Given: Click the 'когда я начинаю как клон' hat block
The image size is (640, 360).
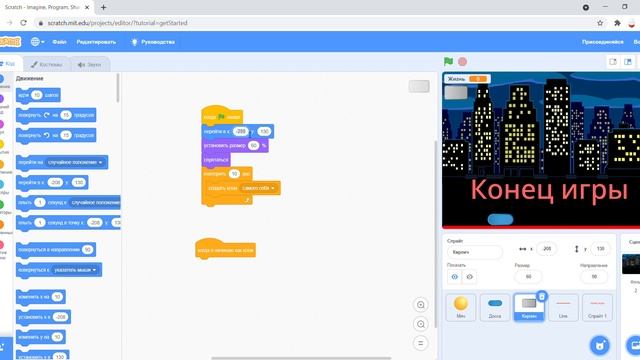Looking at the screenshot, I should 225,249.
